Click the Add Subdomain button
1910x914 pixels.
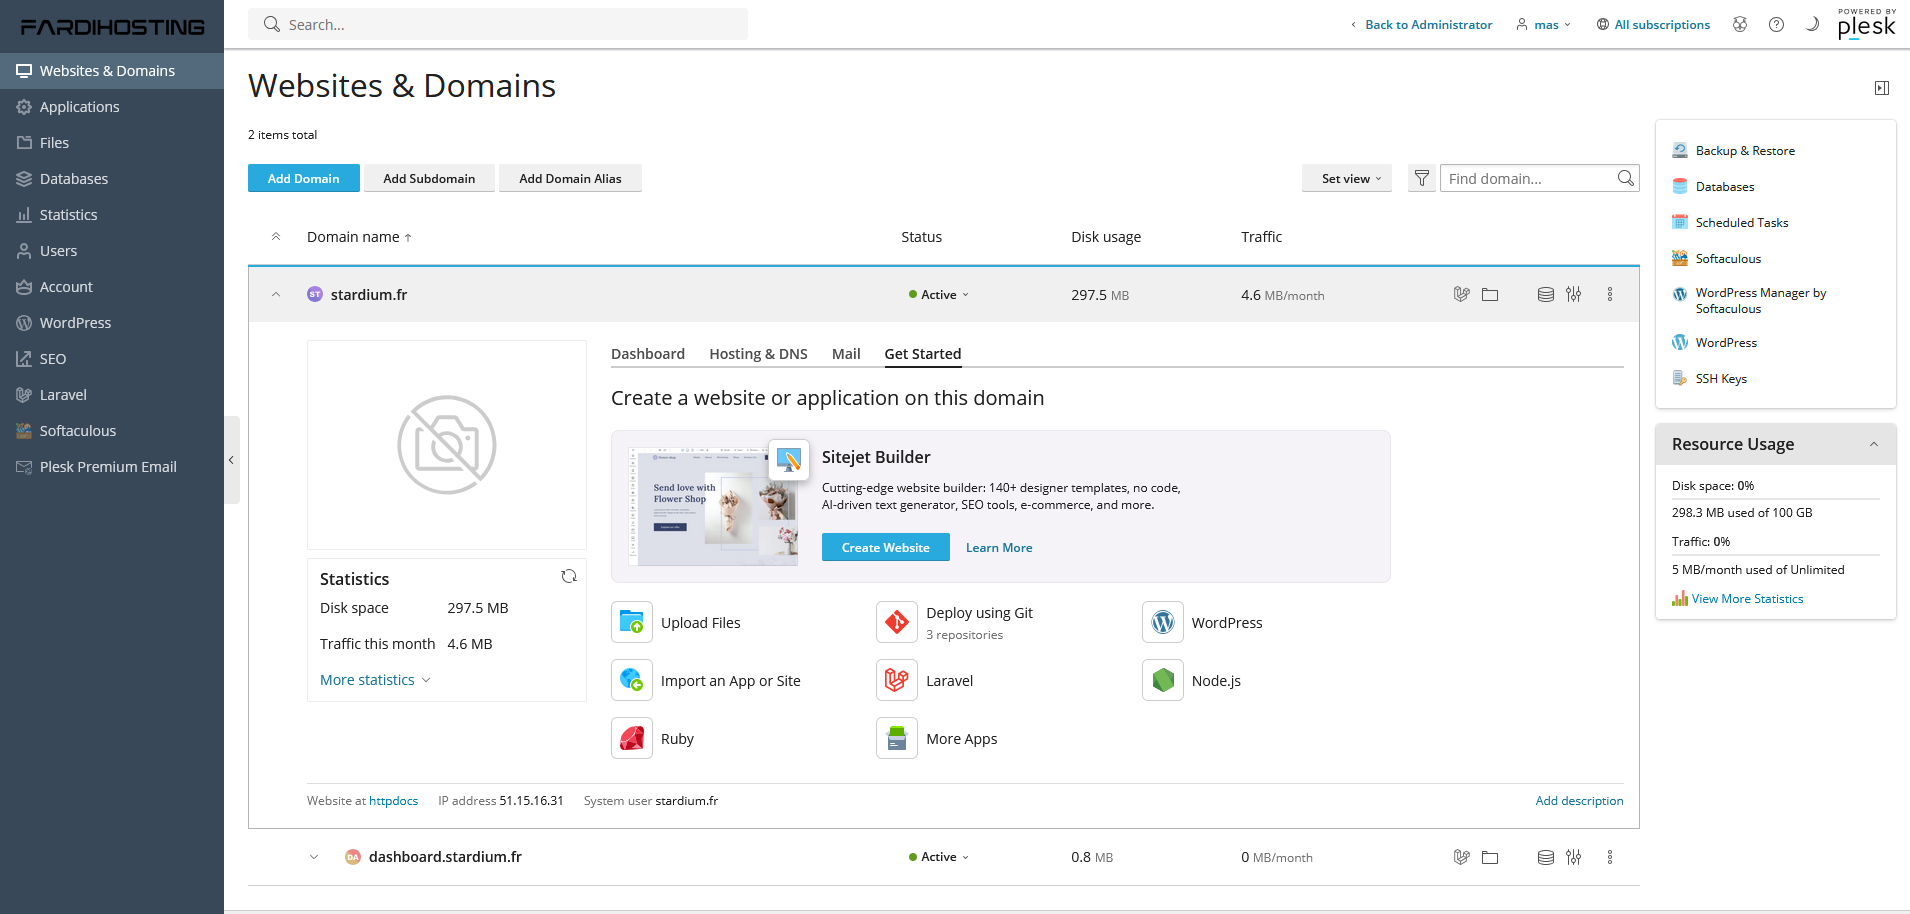(429, 178)
